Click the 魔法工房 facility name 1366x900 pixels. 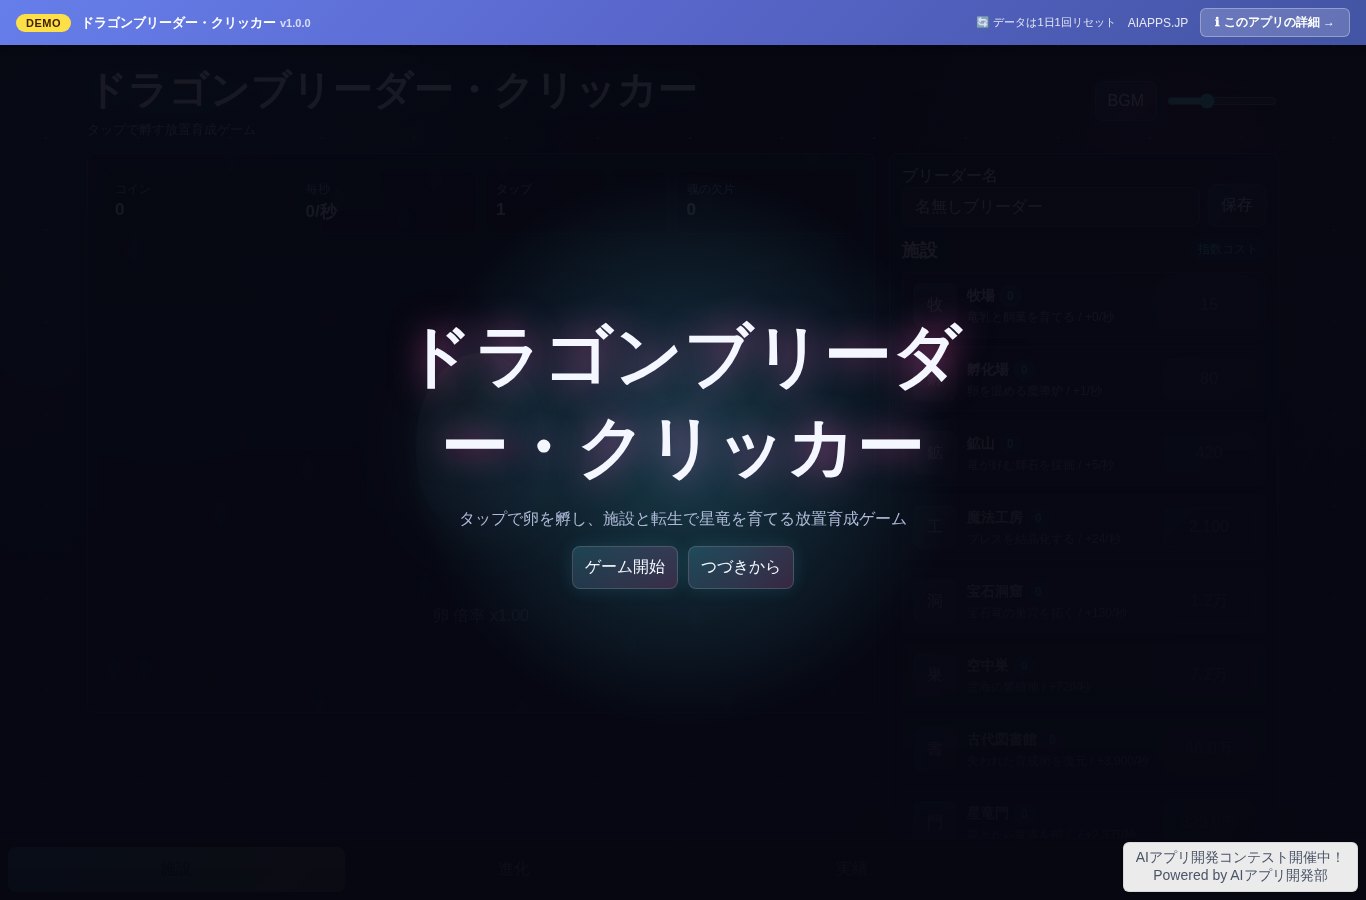click(x=995, y=517)
